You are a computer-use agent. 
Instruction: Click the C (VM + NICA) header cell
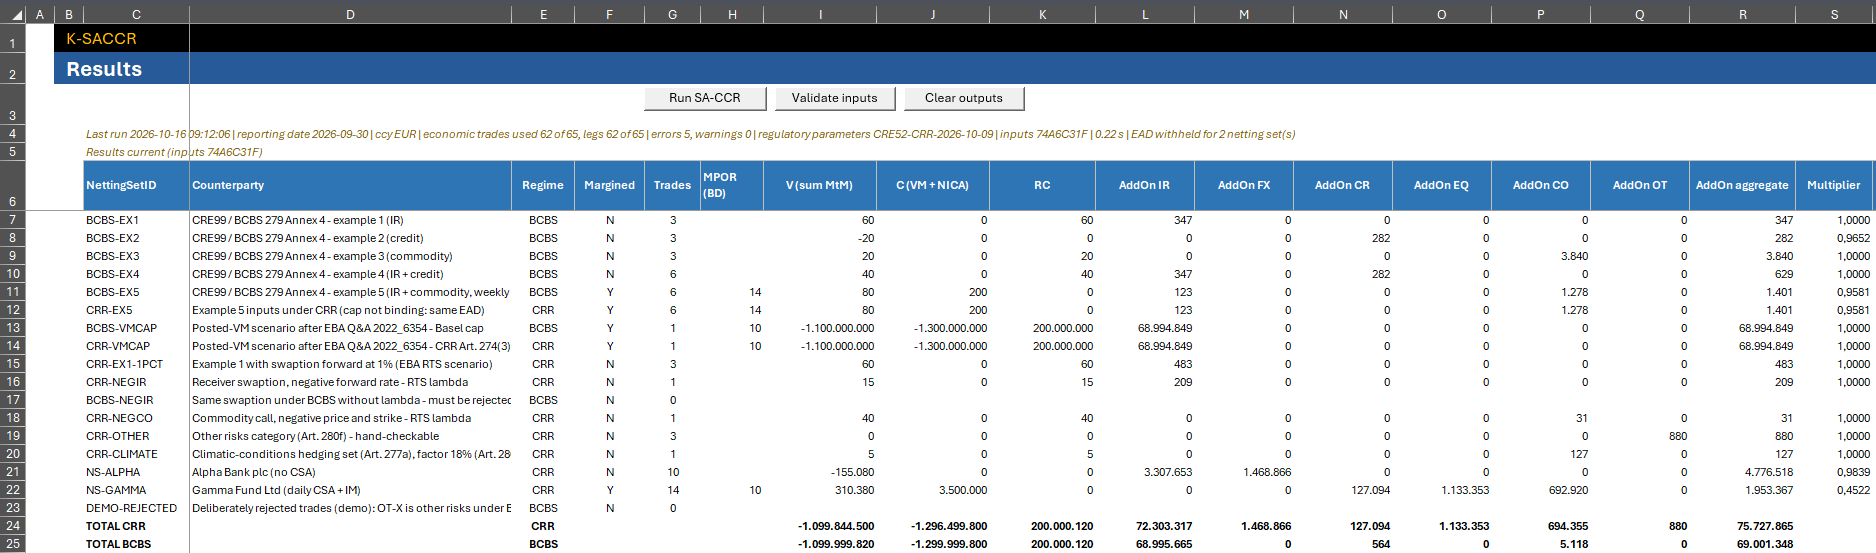[933, 185]
